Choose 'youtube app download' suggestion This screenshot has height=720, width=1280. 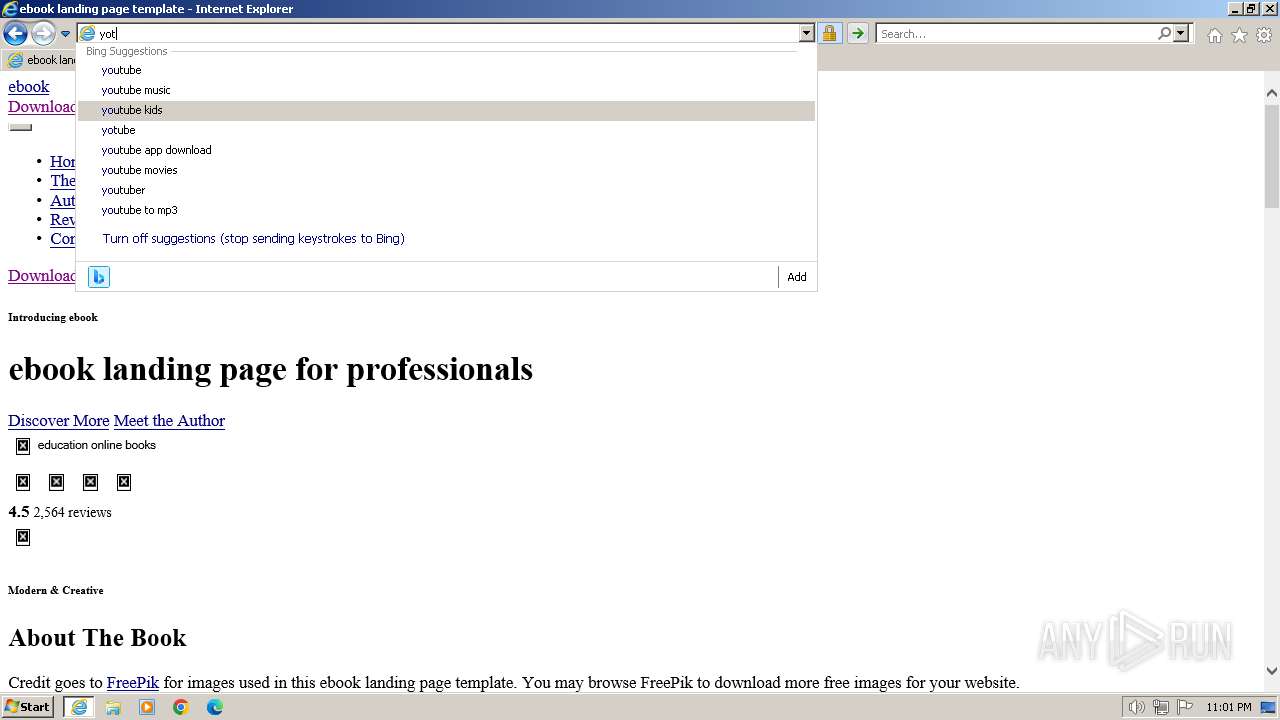click(446, 150)
